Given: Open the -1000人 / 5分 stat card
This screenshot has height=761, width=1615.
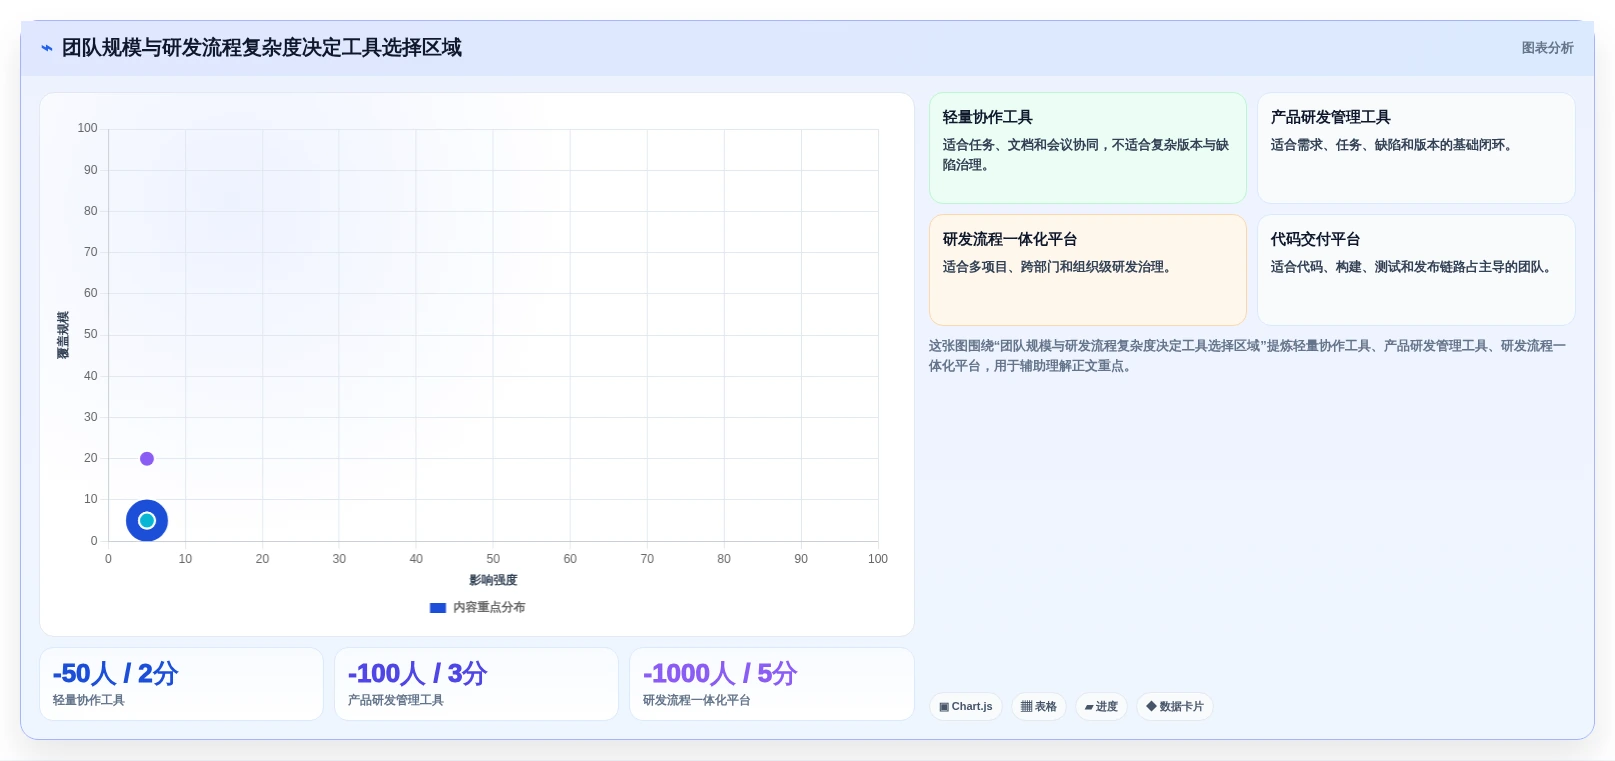Looking at the screenshot, I should pos(772,684).
